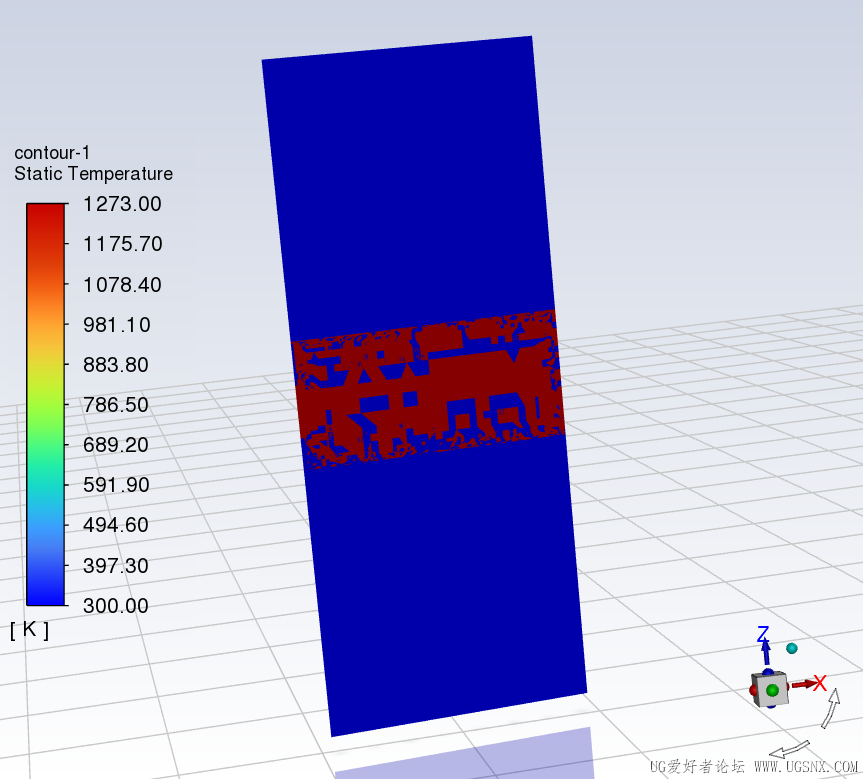Click the blue sphere on top of triad cube
The width and height of the screenshot is (863, 779).
pos(768,672)
